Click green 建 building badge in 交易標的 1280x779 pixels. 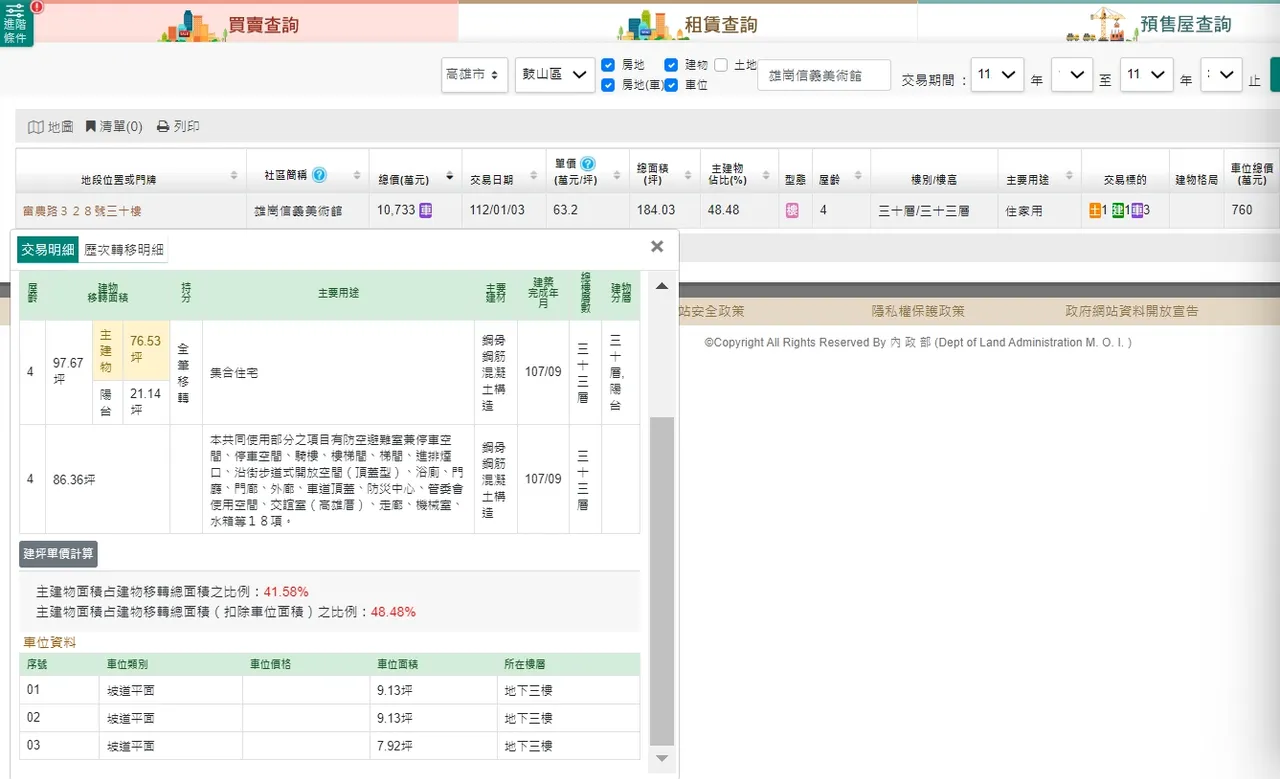click(x=1118, y=211)
